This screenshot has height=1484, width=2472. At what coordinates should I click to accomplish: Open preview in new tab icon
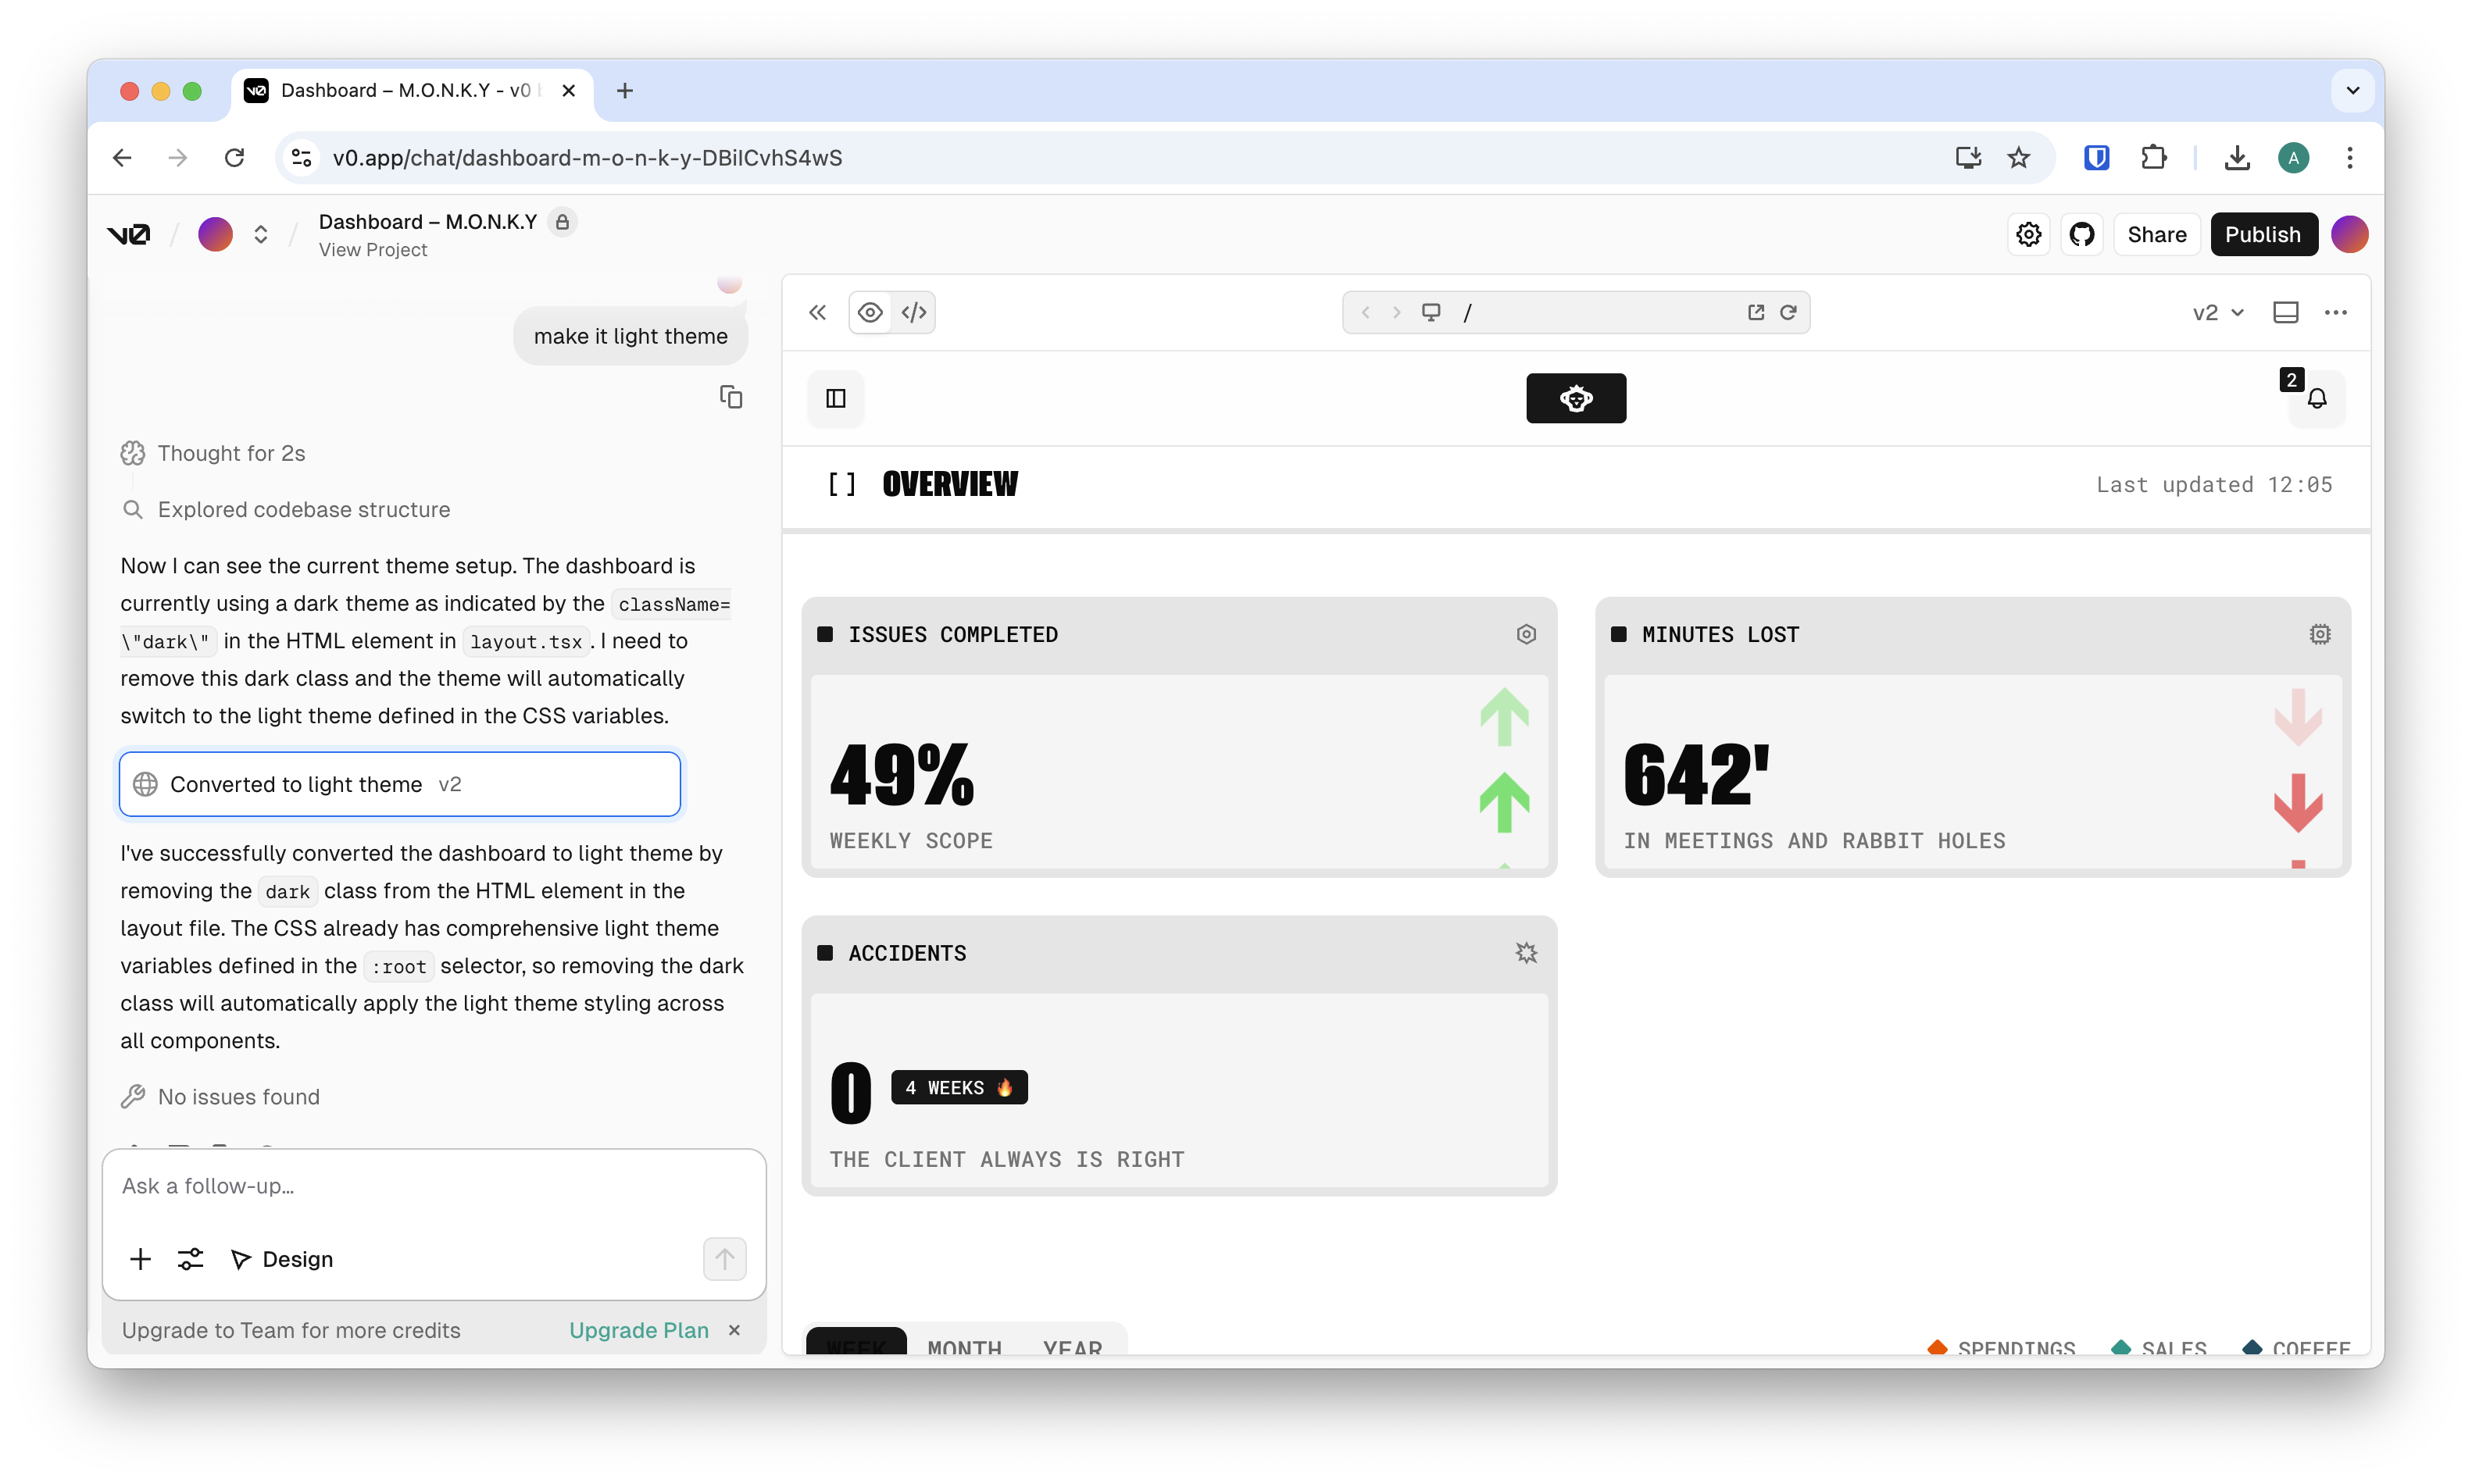(x=1756, y=313)
